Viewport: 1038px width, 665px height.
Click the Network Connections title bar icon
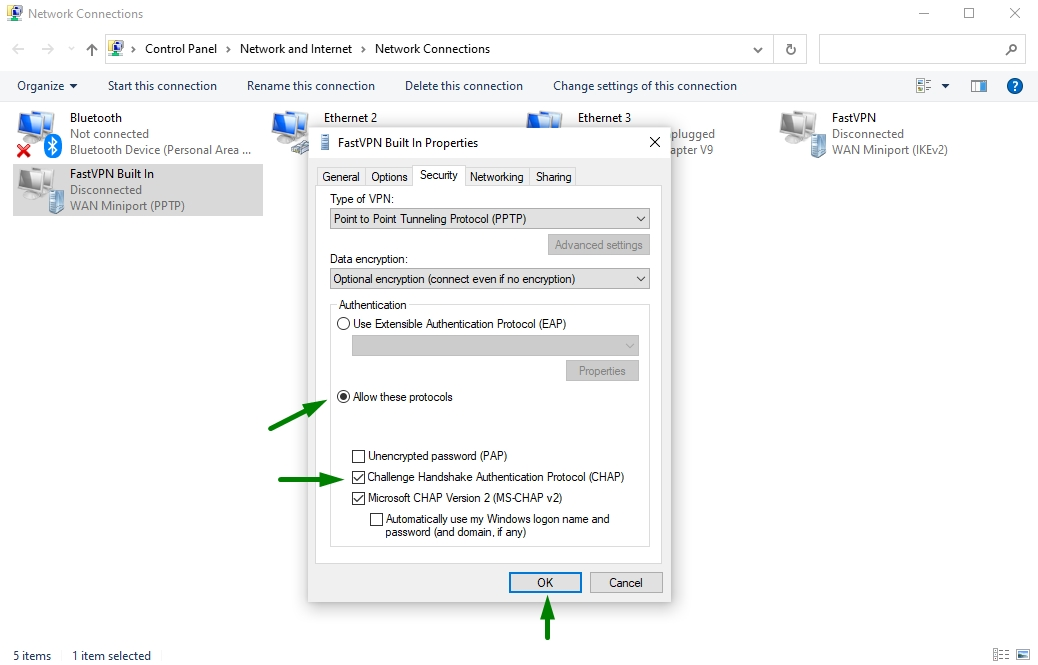(x=15, y=13)
